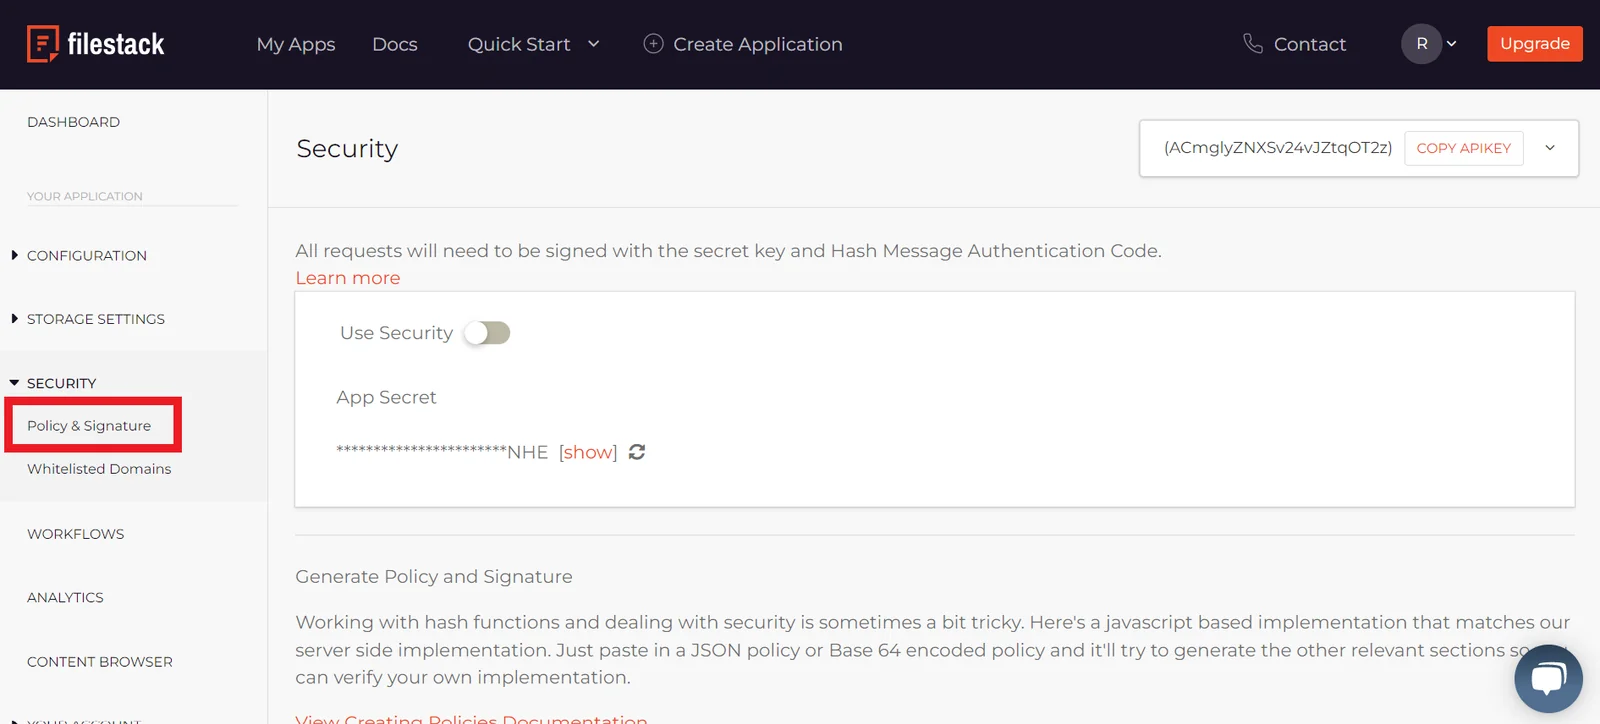The height and width of the screenshot is (724, 1600).
Task: Click the masked App Secret ending NHE
Action: [442, 452]
